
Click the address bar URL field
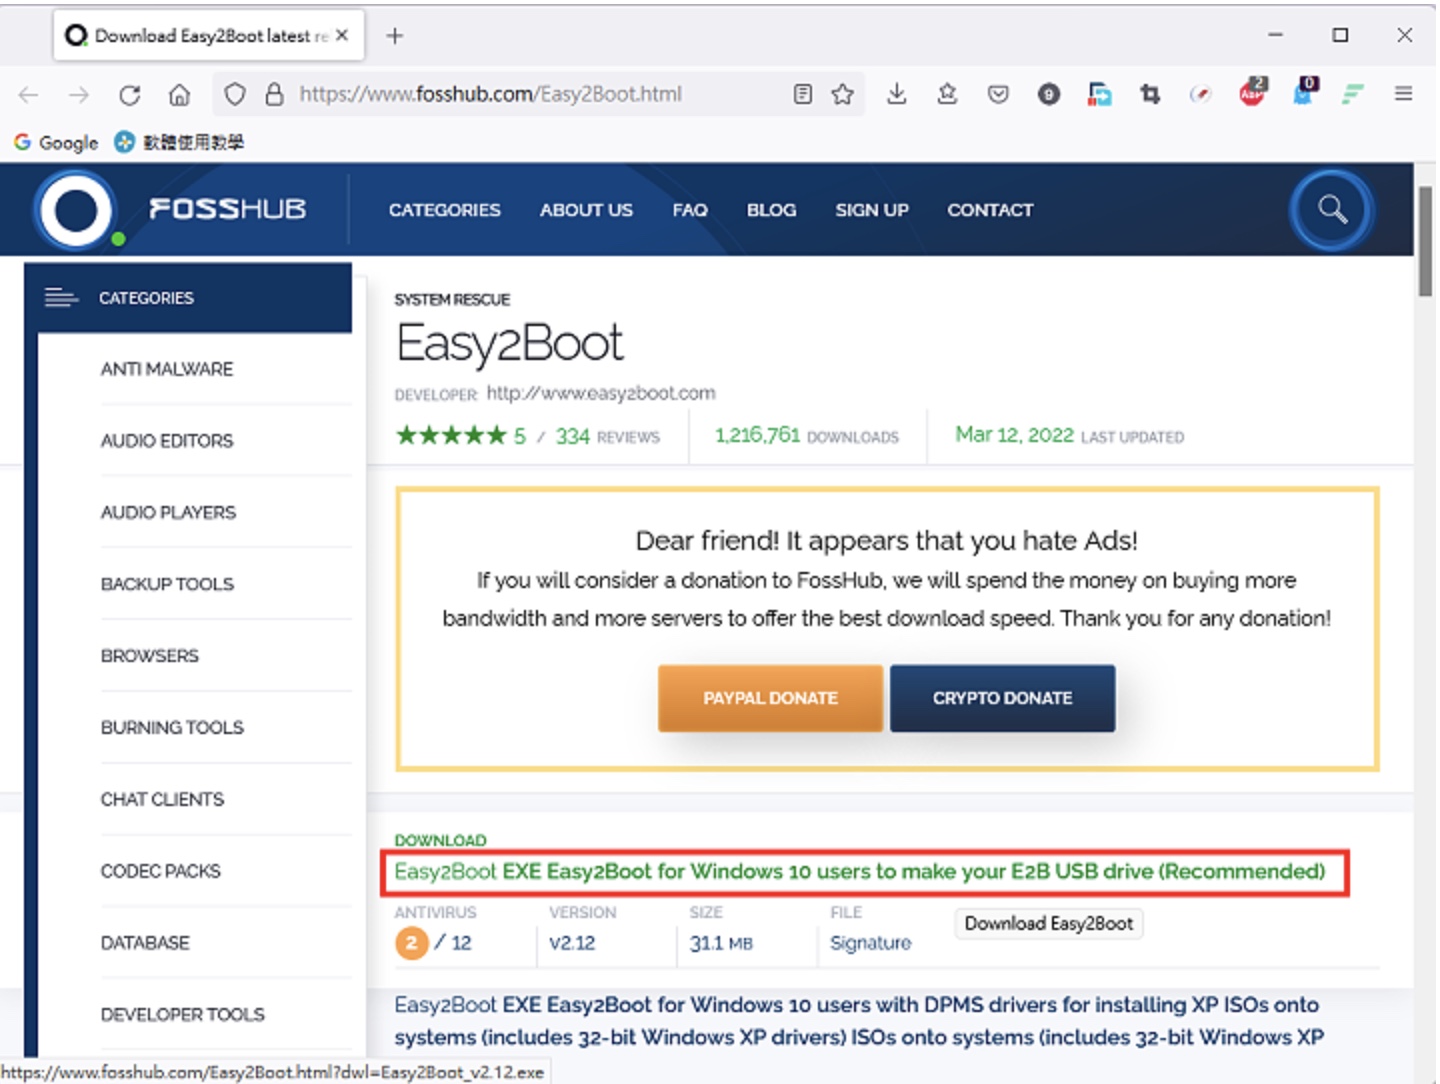point(540,94)
